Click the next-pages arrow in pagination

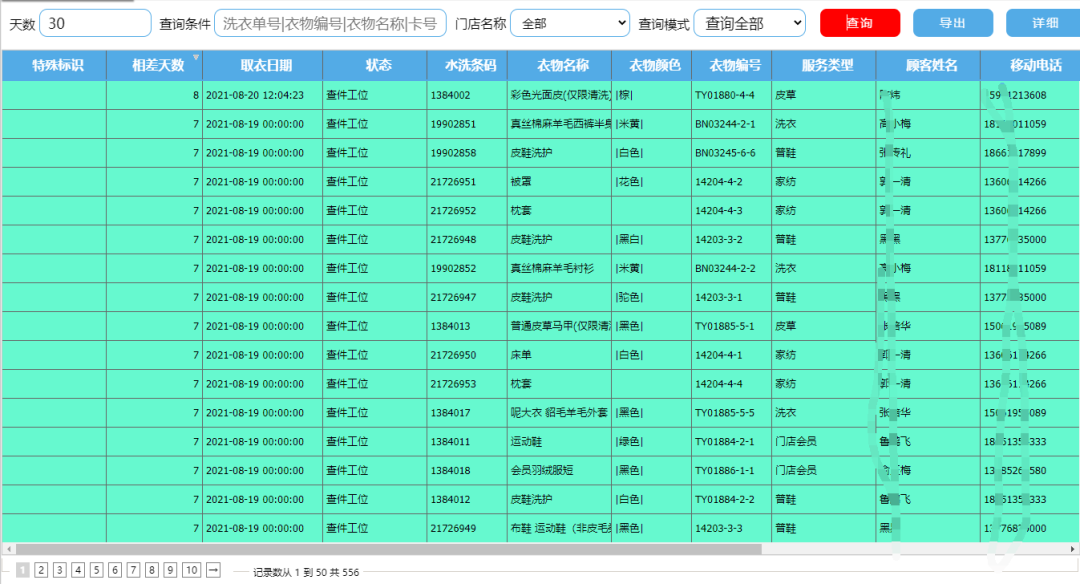pos(214,570)
